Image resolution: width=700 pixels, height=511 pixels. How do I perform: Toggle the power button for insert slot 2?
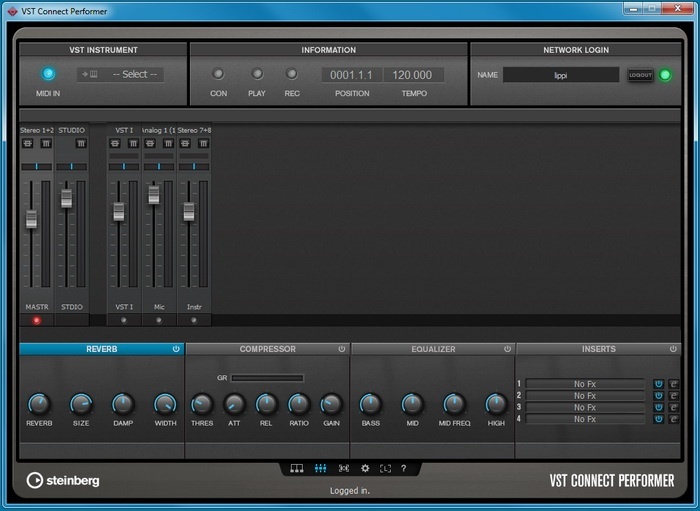click(658, 395)
